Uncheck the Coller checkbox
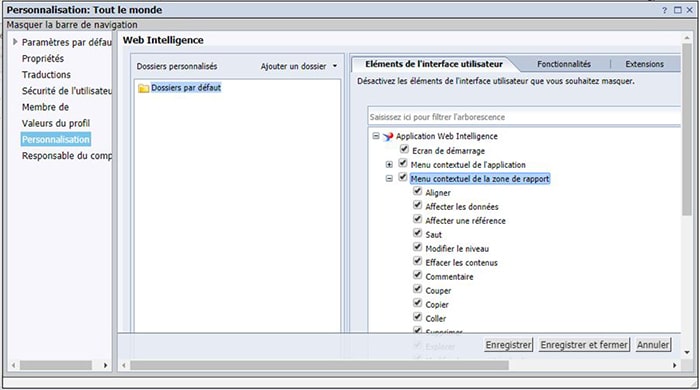The width and height of the screenshot is (700, 390). coord(417,317)
